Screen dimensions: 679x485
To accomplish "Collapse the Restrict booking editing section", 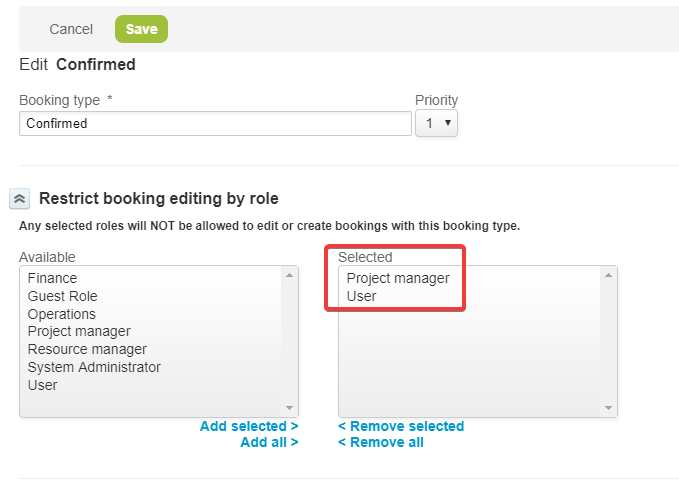I will click(20, 199).
